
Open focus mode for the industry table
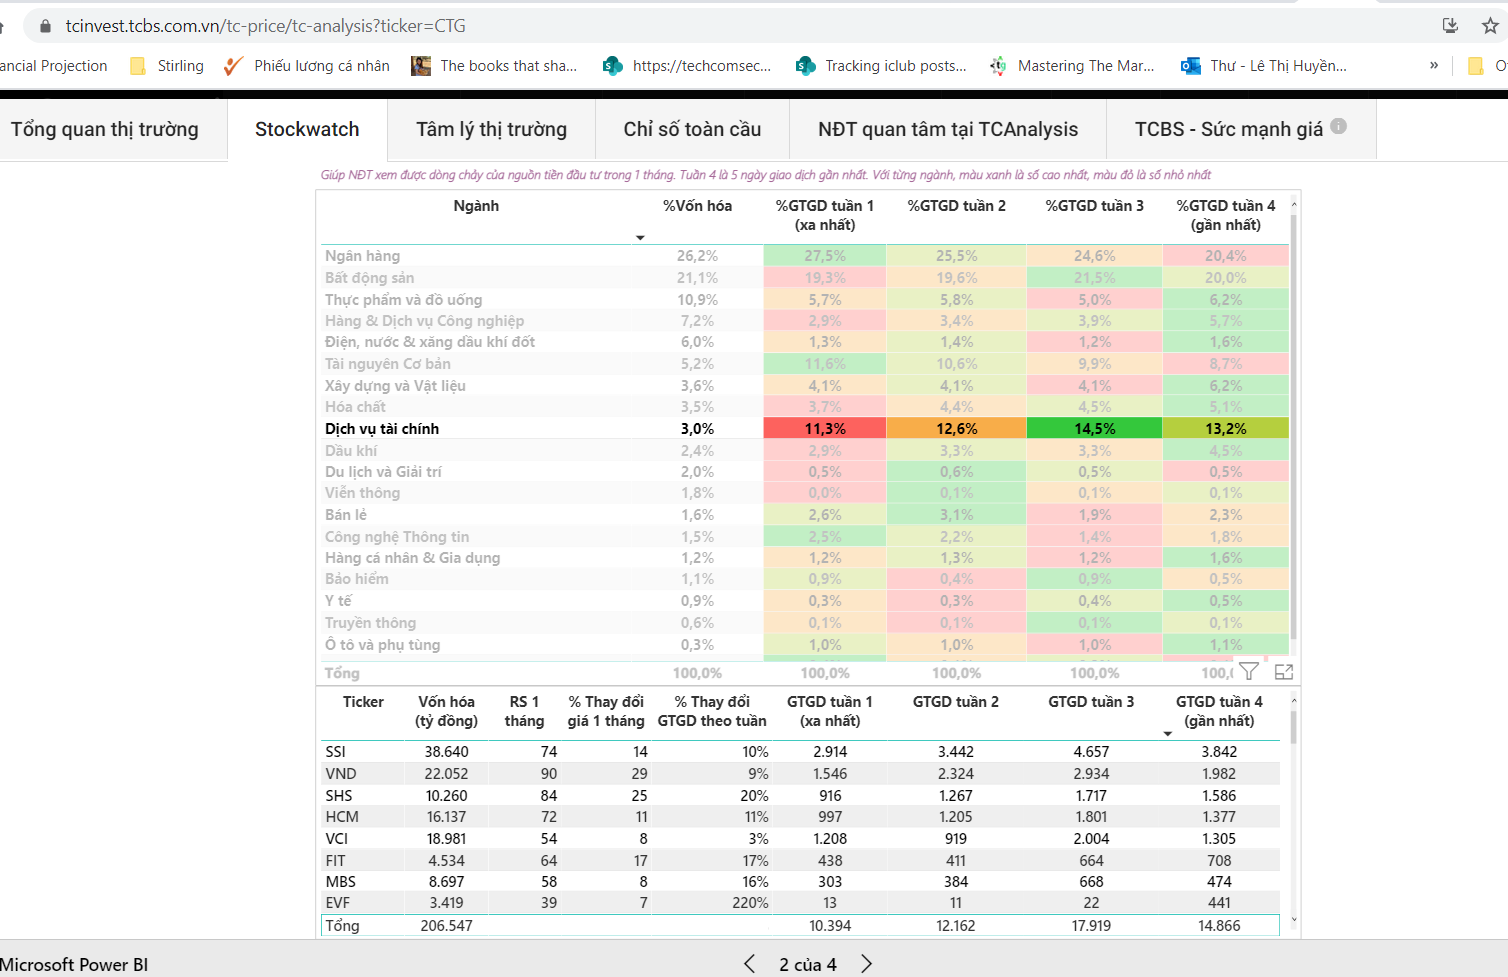[1284, 671]
